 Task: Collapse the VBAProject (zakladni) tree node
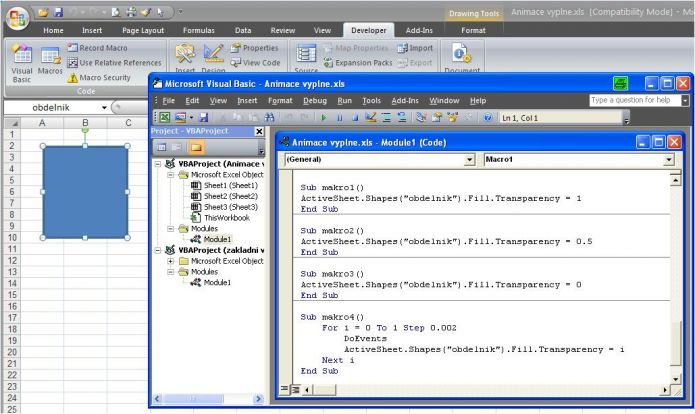coord(158,250)
